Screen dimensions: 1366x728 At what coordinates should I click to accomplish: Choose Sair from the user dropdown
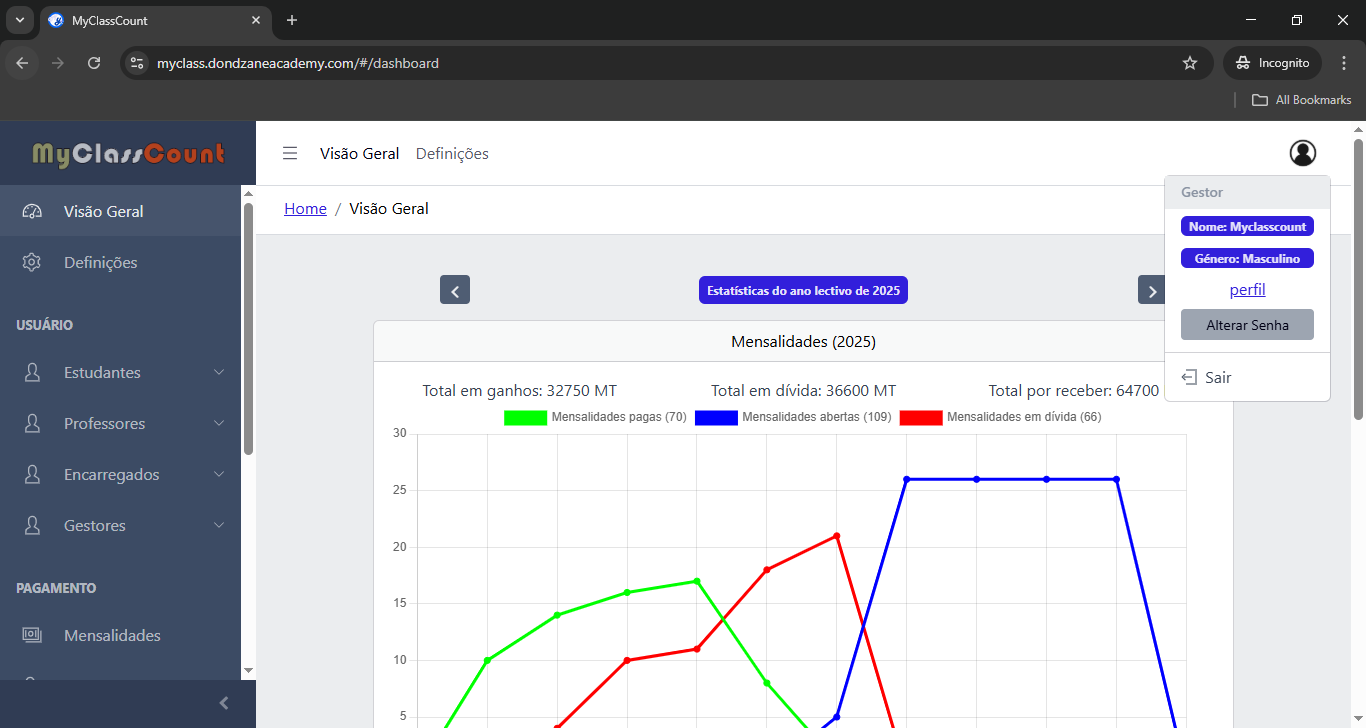click(x=1217, y=377)
